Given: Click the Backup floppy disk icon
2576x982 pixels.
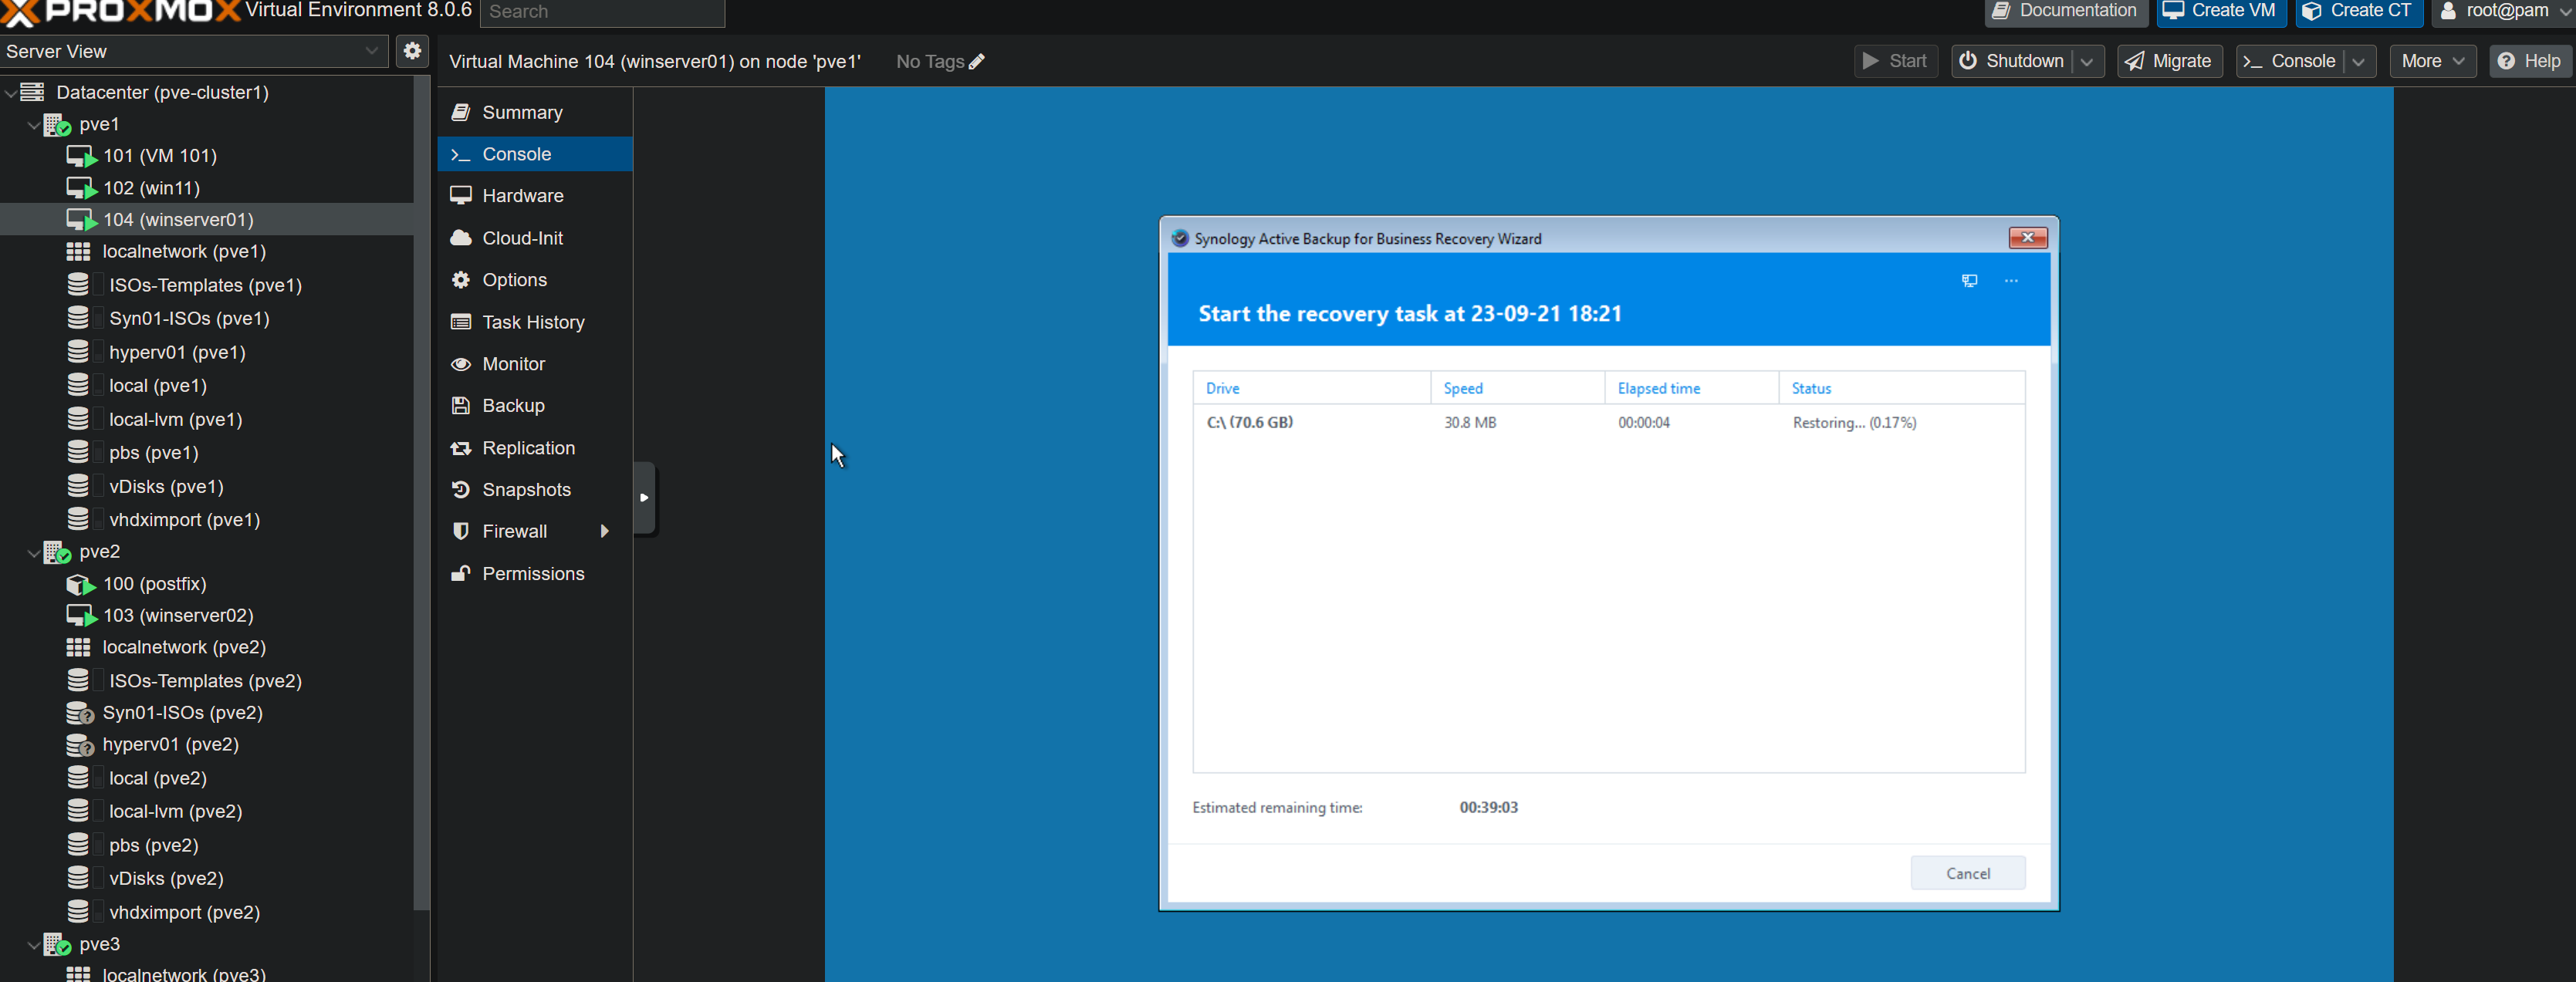Looking at the screenshot, I should (x=461, y=405).
